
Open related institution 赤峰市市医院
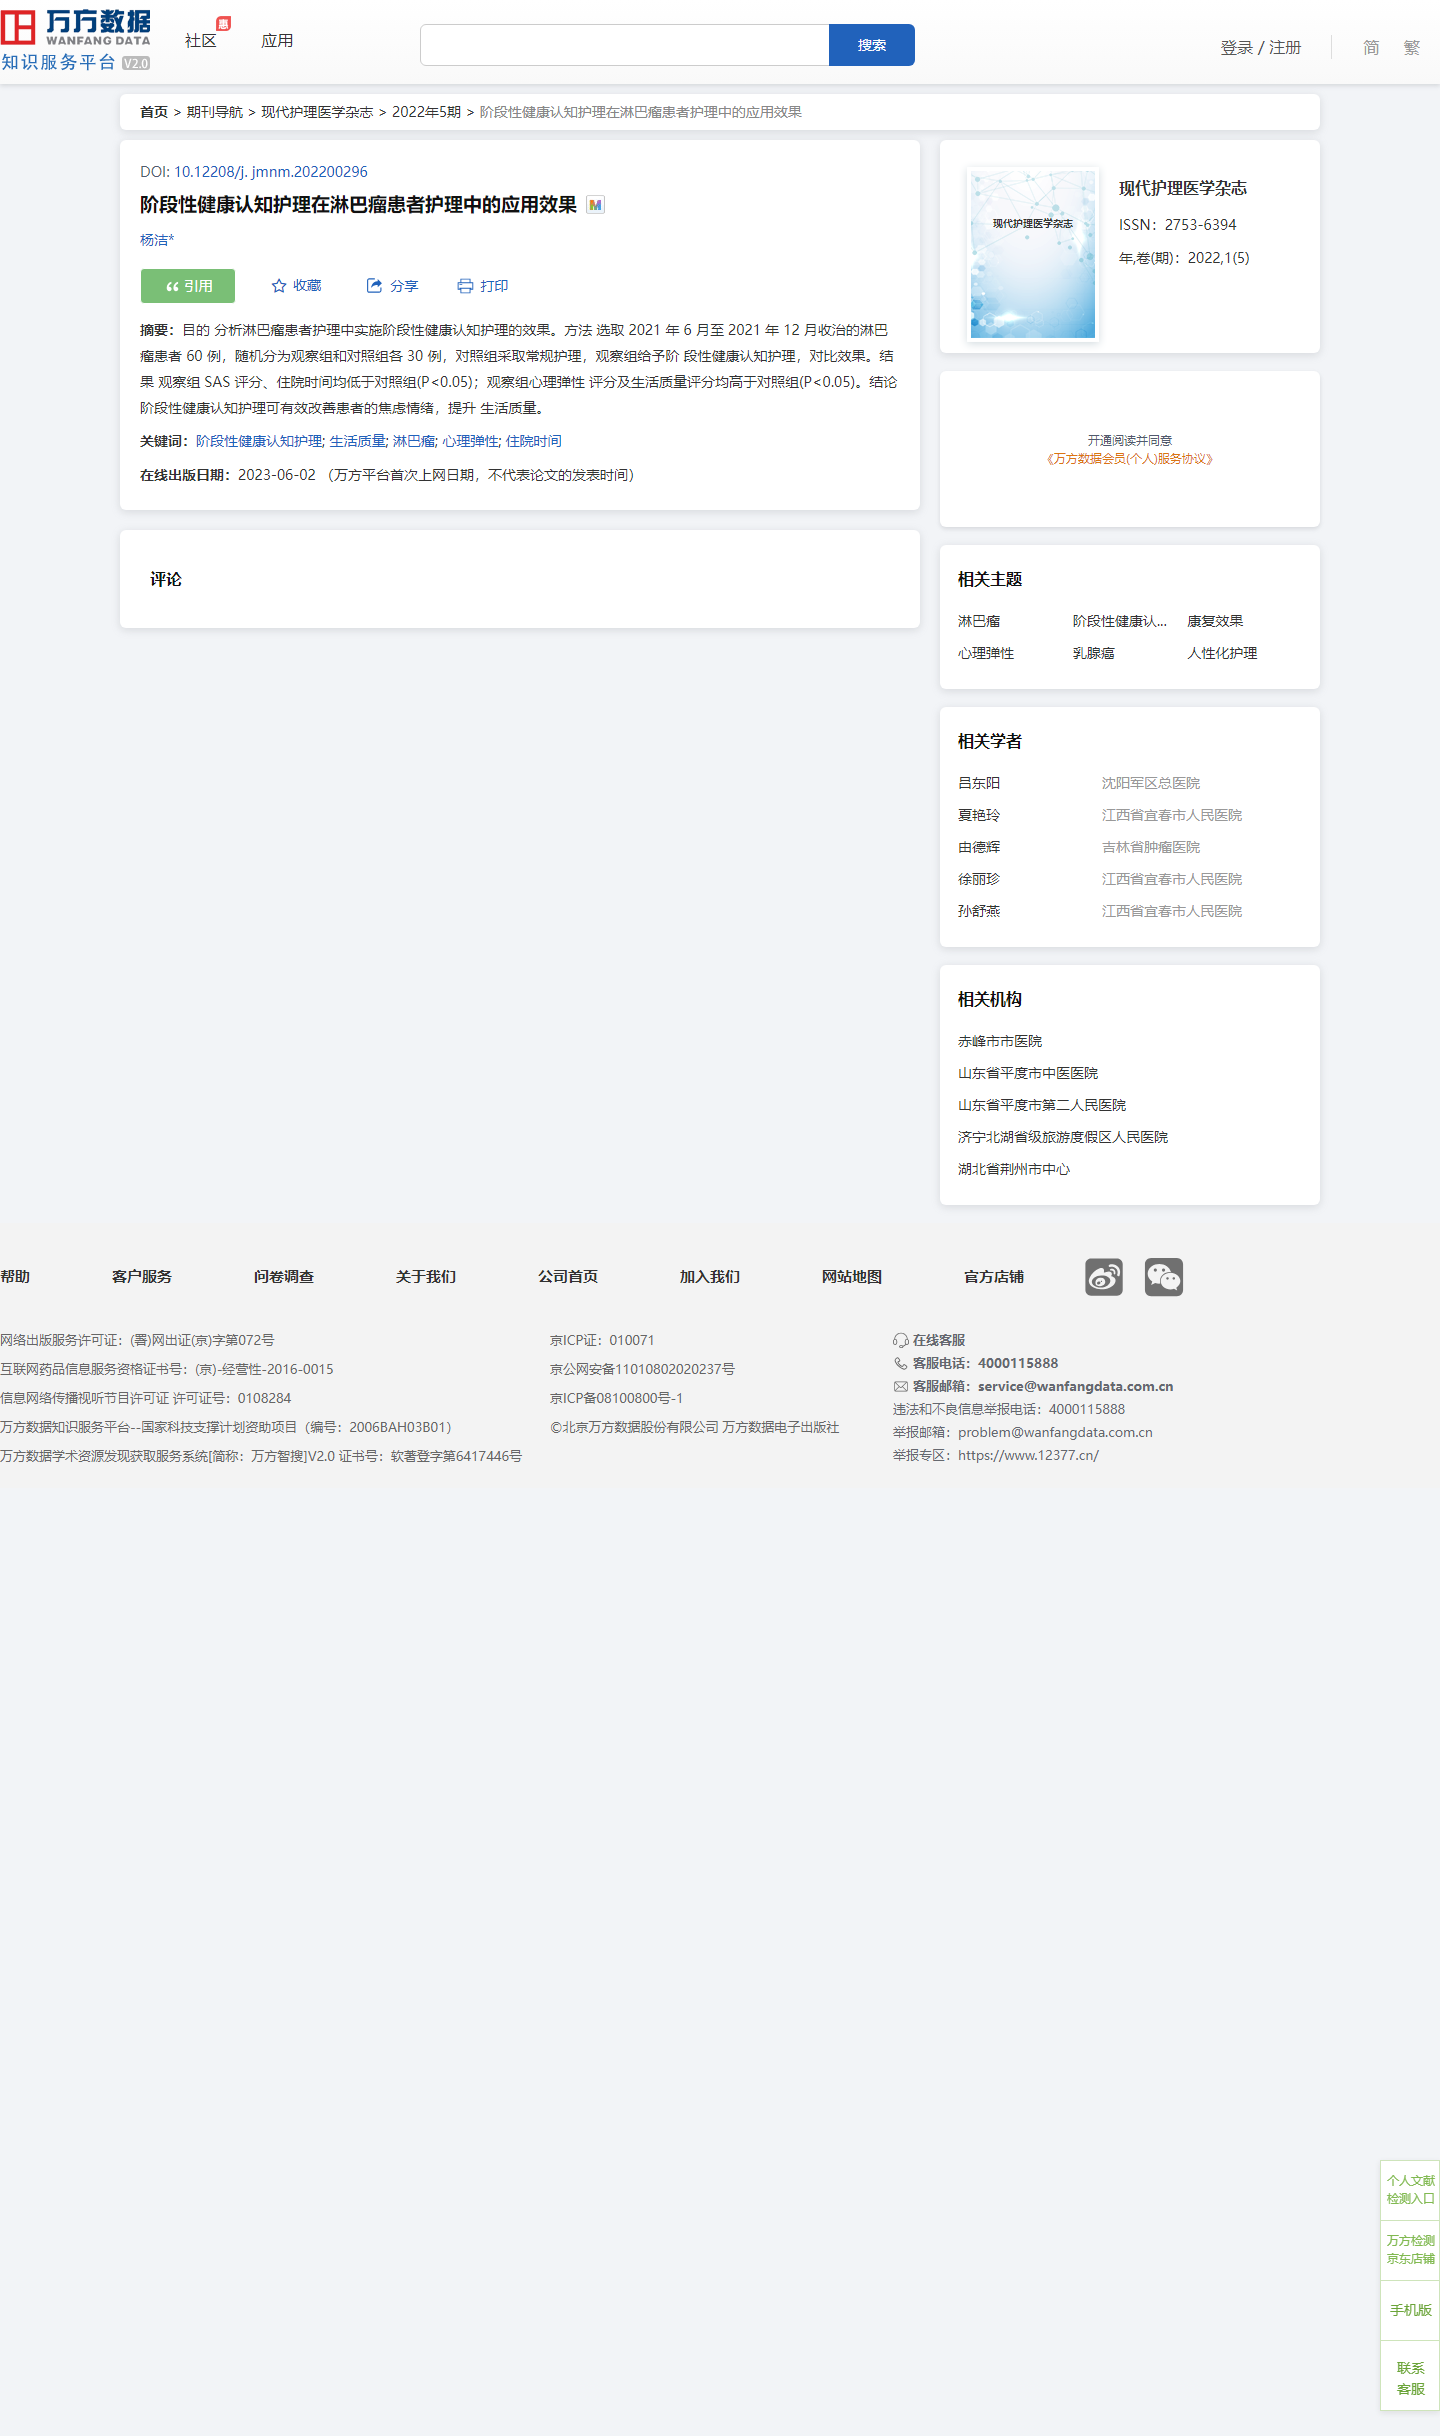tap(1000, 1041)
